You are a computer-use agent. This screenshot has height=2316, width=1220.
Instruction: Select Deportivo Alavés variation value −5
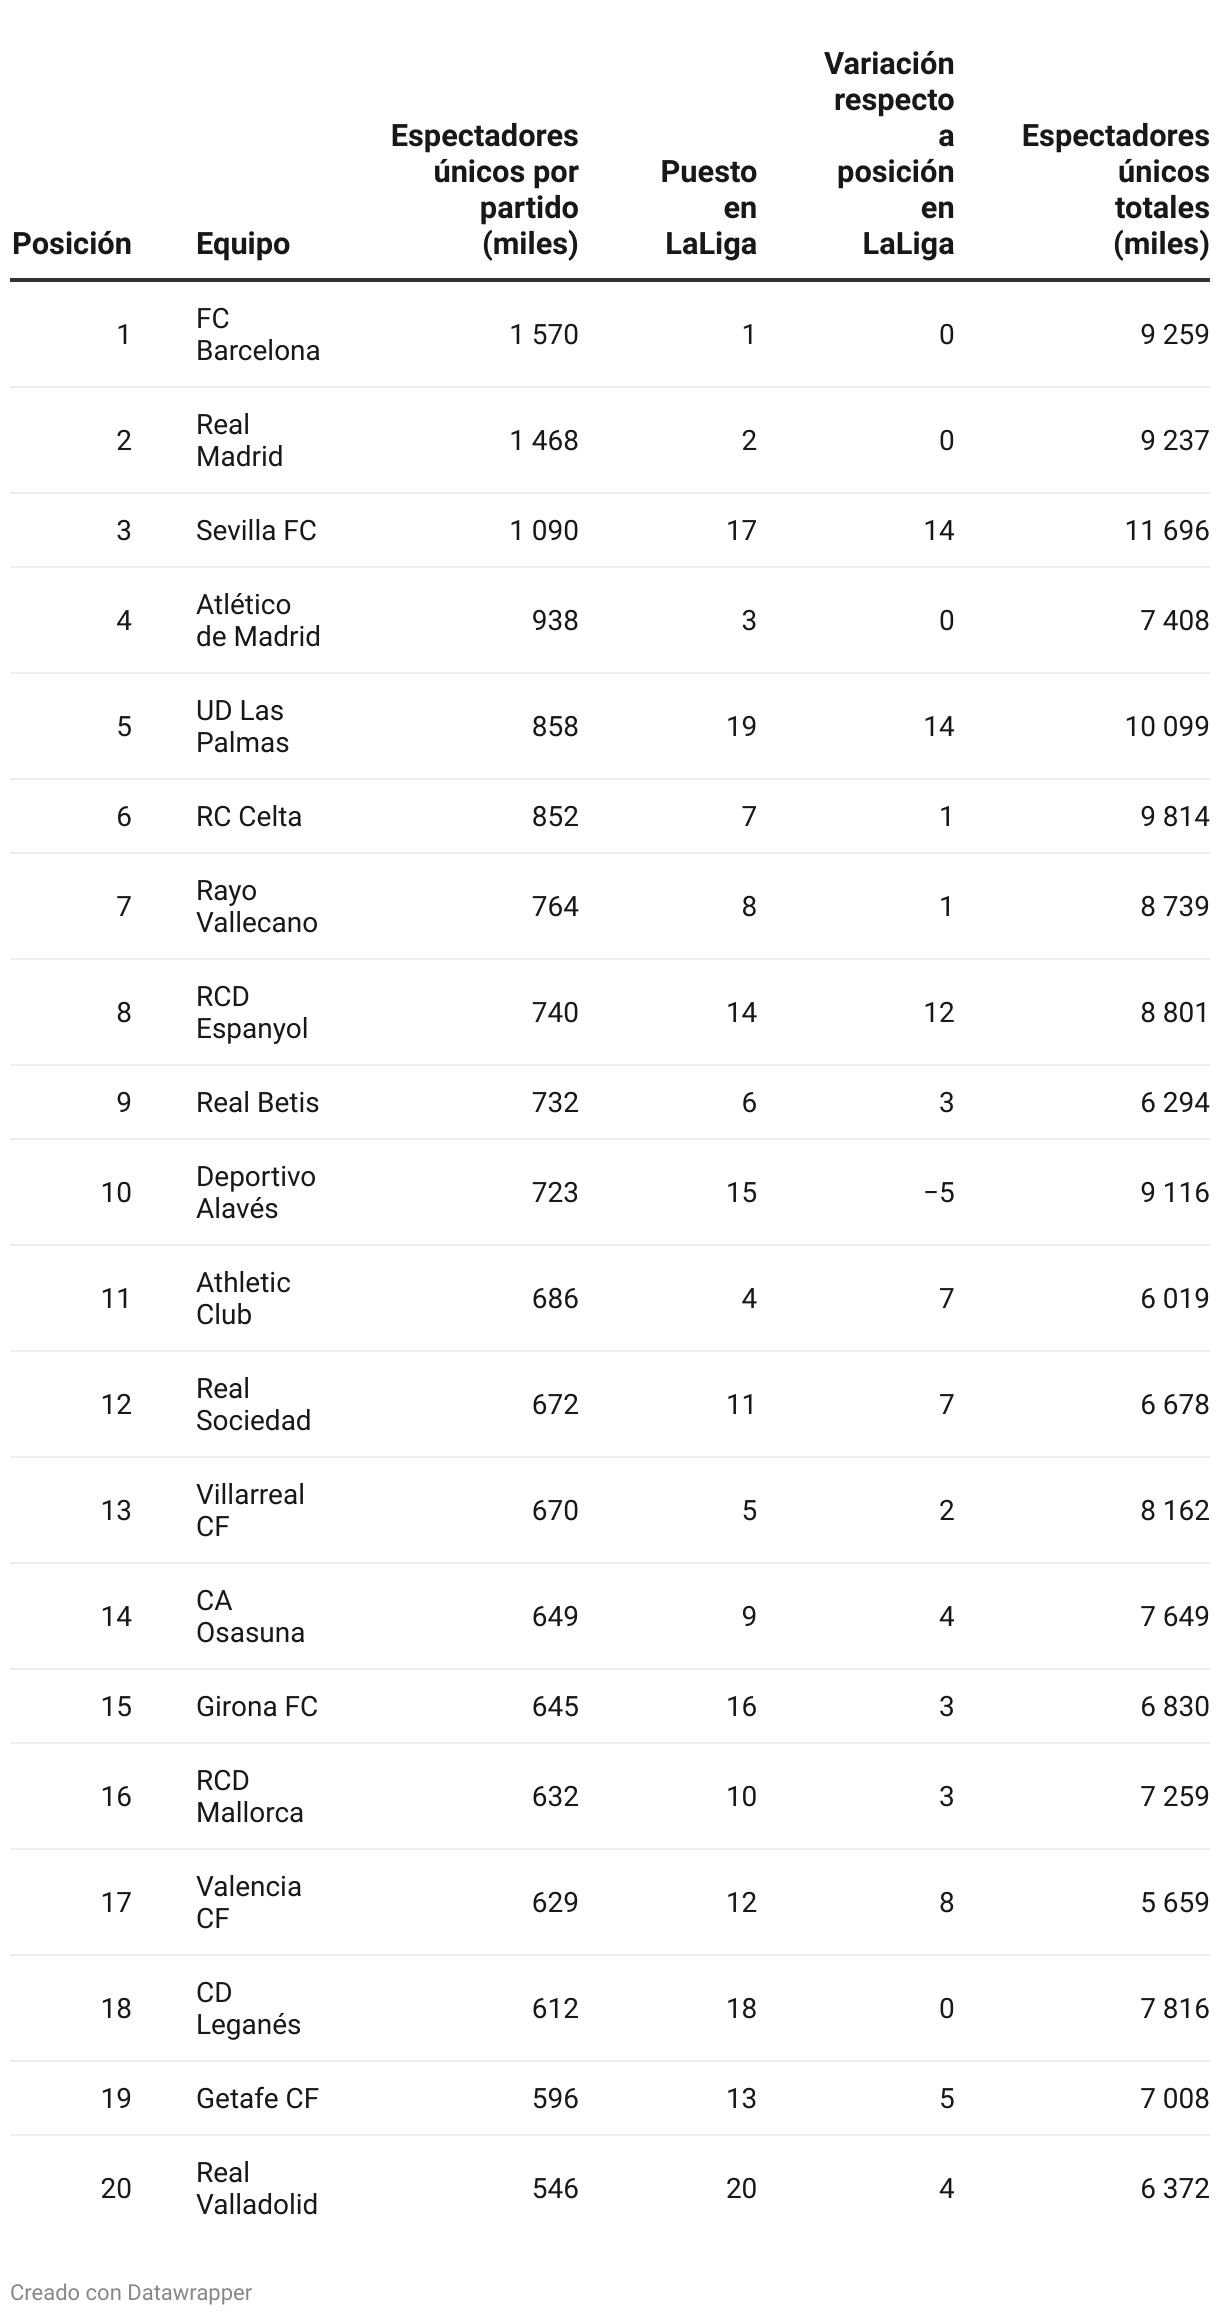[x=939, y=1193]
